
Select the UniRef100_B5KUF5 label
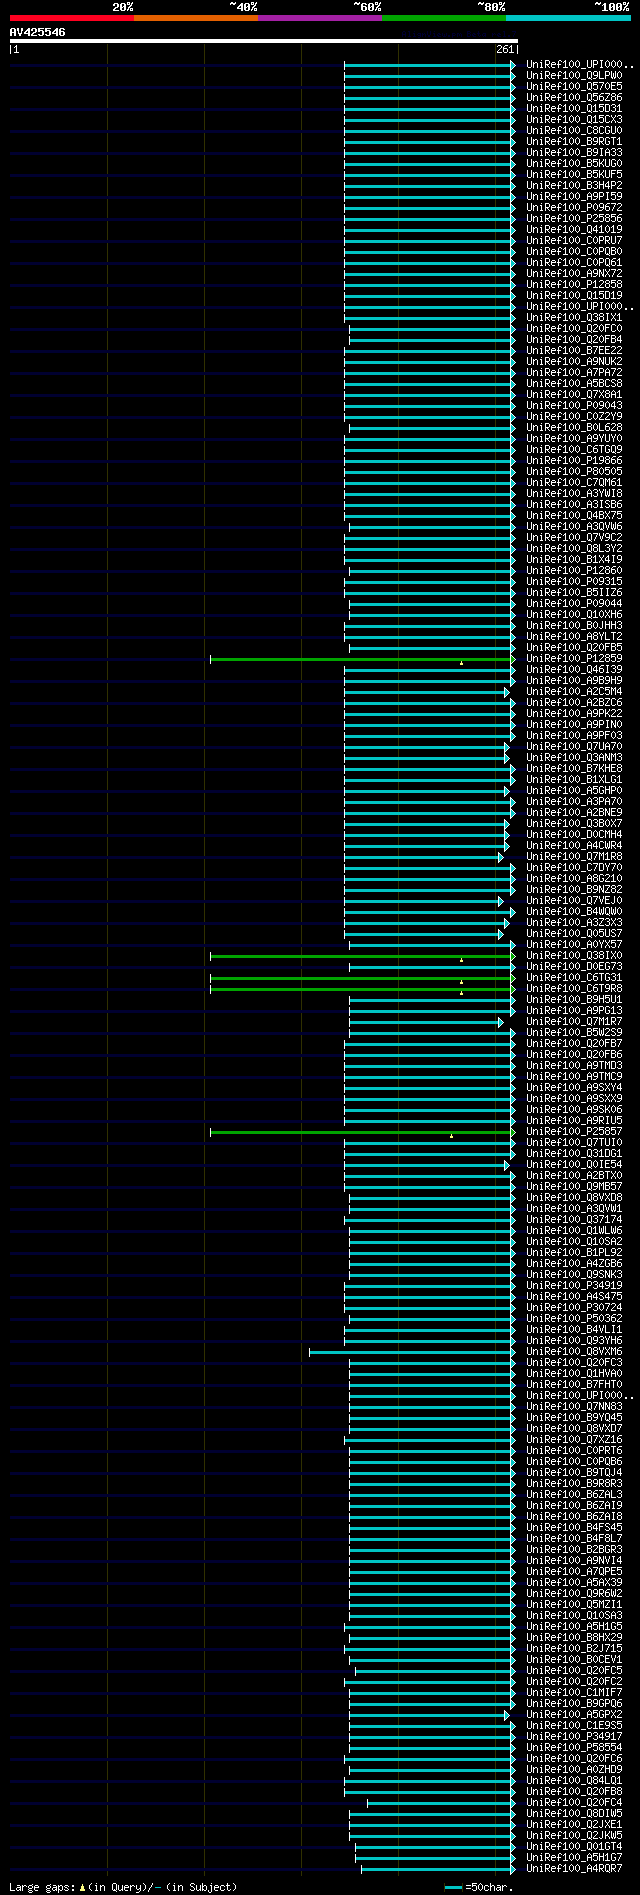click(x=574, y=175)
